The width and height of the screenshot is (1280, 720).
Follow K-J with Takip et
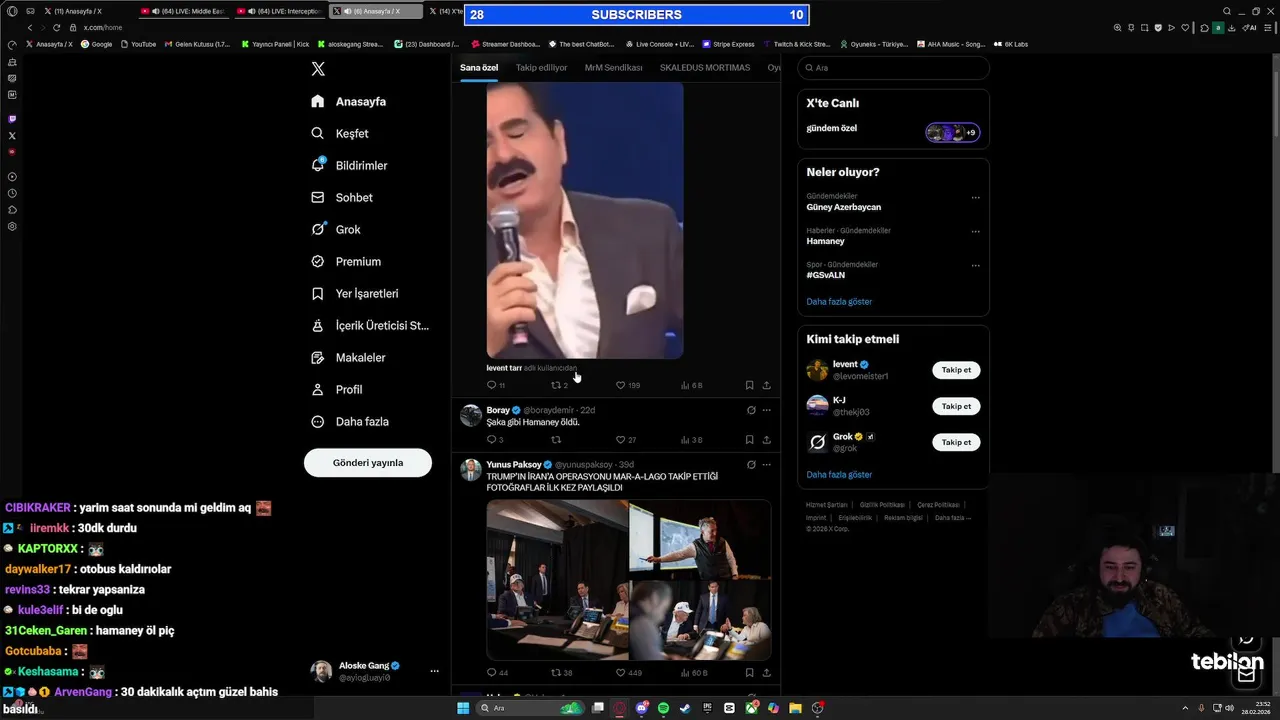pos(956,406)
